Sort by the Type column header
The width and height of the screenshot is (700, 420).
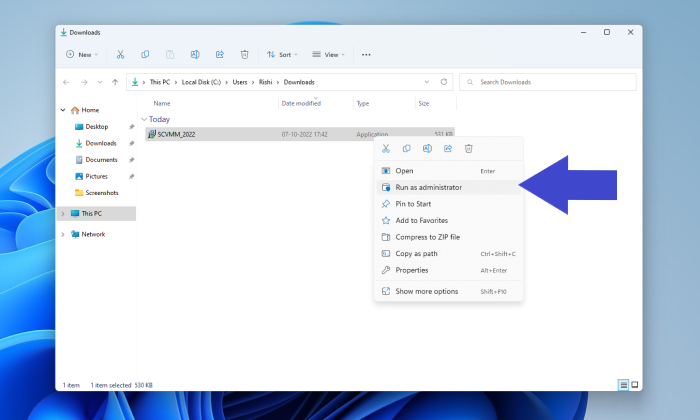click(362, 104)
